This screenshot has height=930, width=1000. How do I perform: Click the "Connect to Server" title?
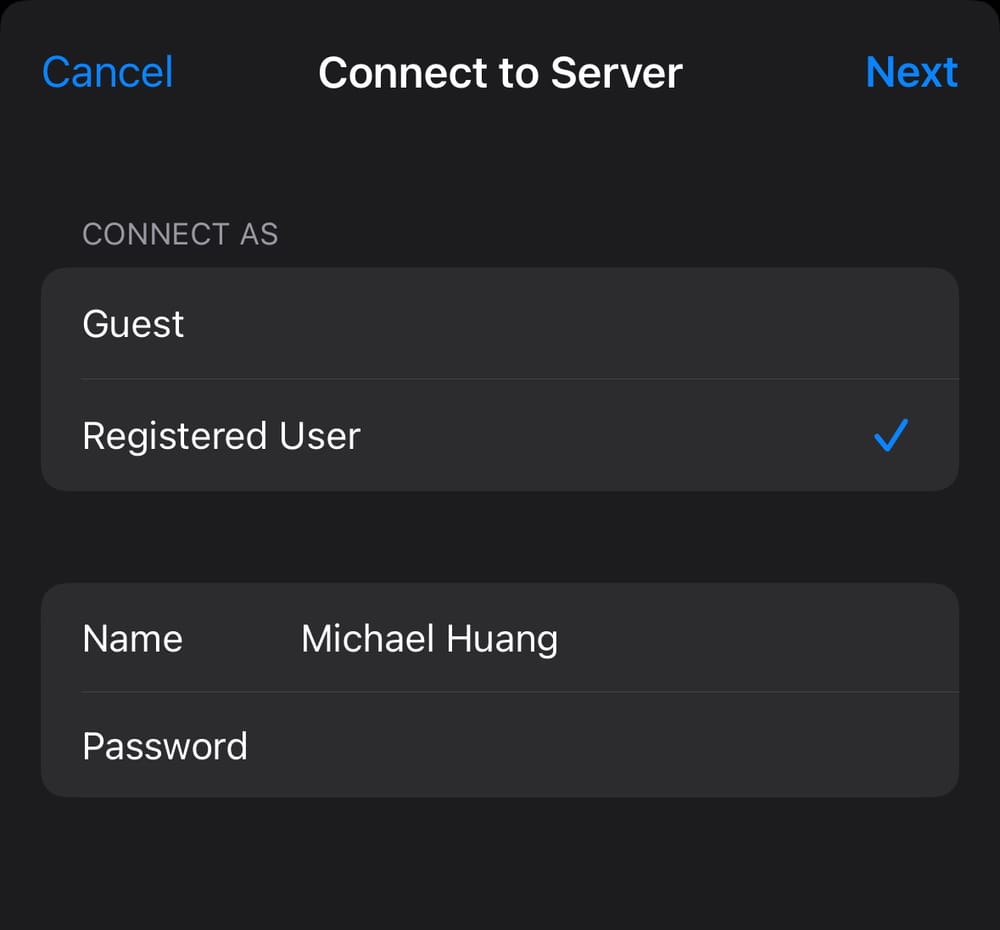(500, 73)
